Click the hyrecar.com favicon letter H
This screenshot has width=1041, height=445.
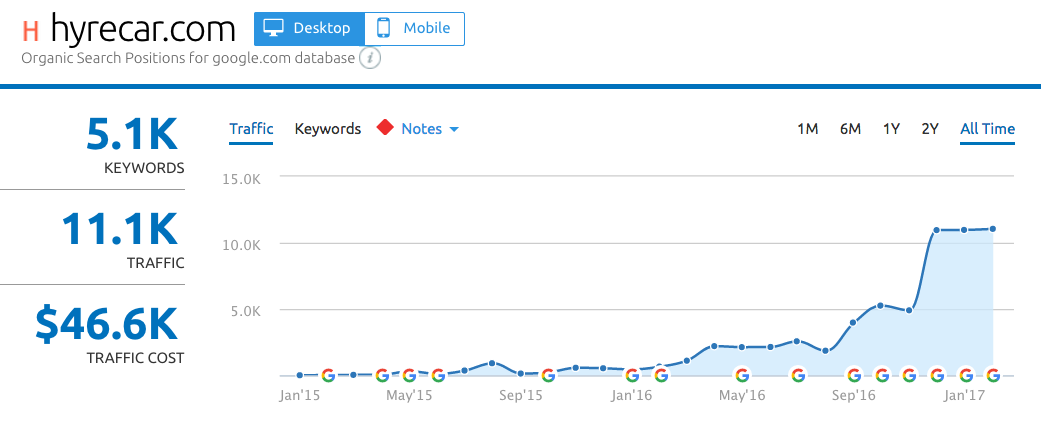(31, 31)
